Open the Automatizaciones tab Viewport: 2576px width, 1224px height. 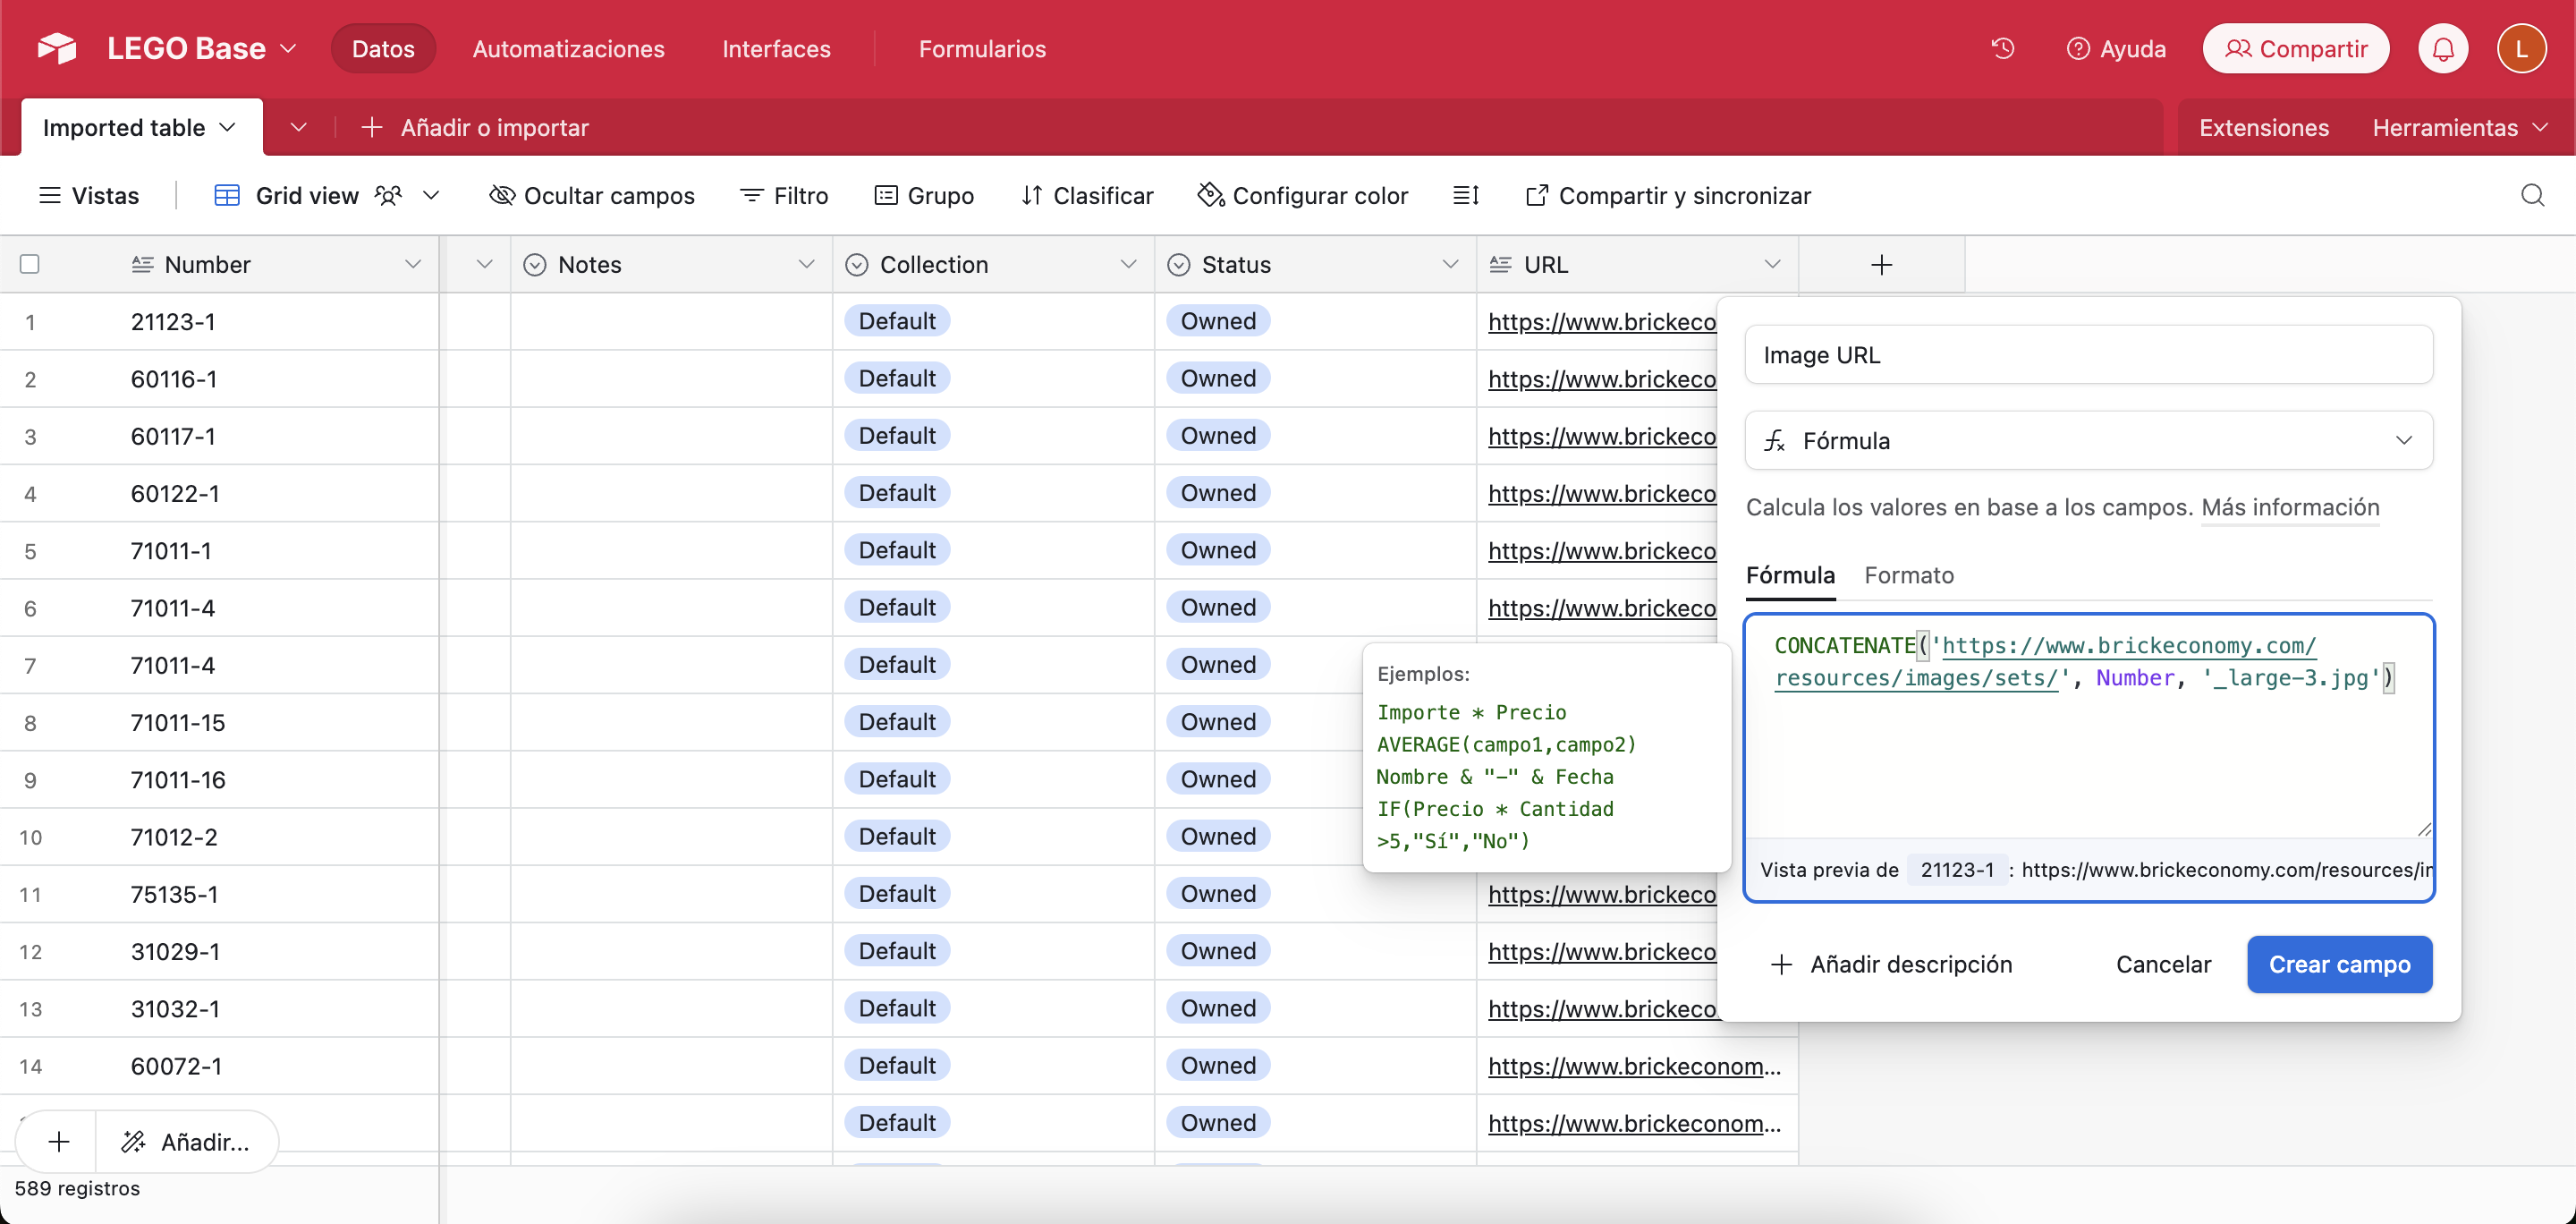(568, 48)
